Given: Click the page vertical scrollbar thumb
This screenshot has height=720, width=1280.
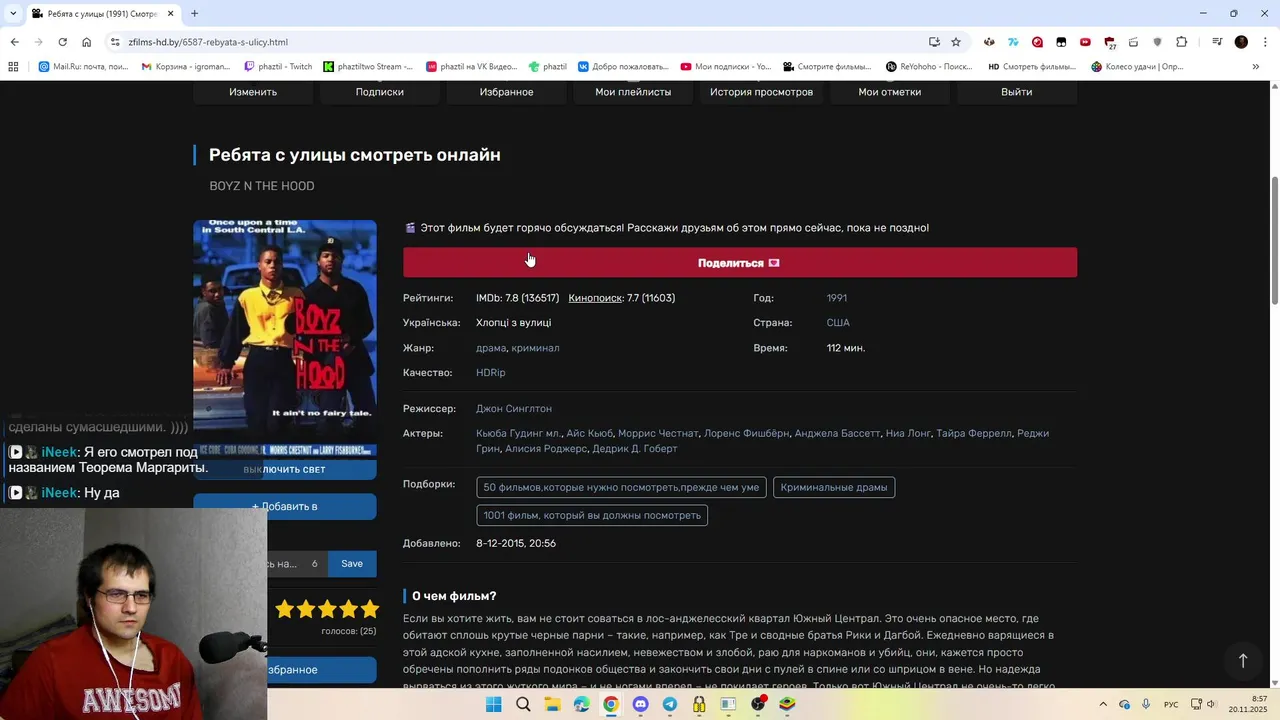Looking at the screenshot, I should [x=1274, y=242].
